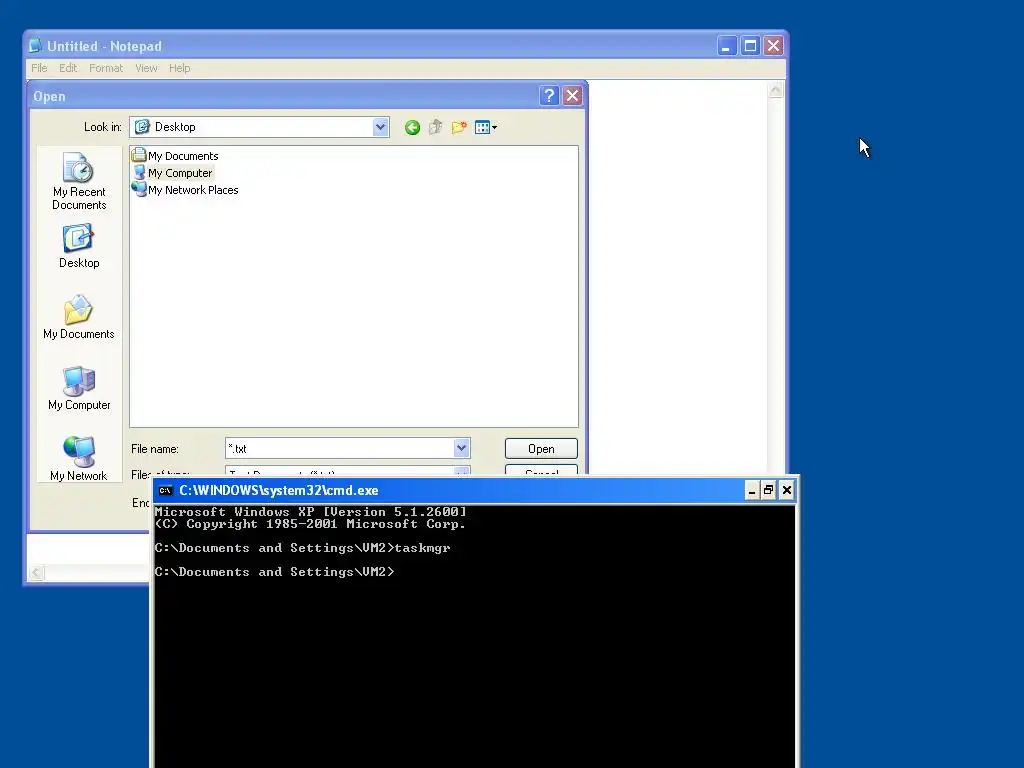This screenshot has height=768, width=1024.
Task: Open Notepad's Help menu
Action: click(x=180, y=68)
